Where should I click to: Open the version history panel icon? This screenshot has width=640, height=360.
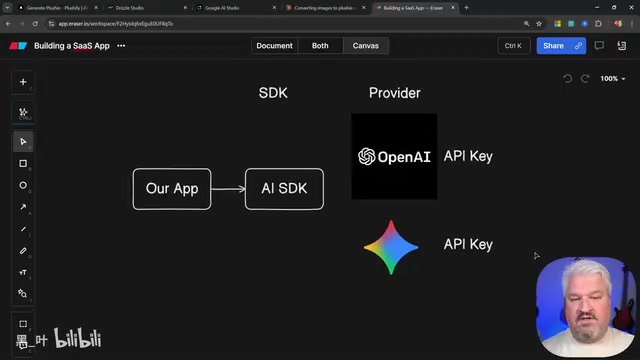pyautogui.click(x=622, y=46)
